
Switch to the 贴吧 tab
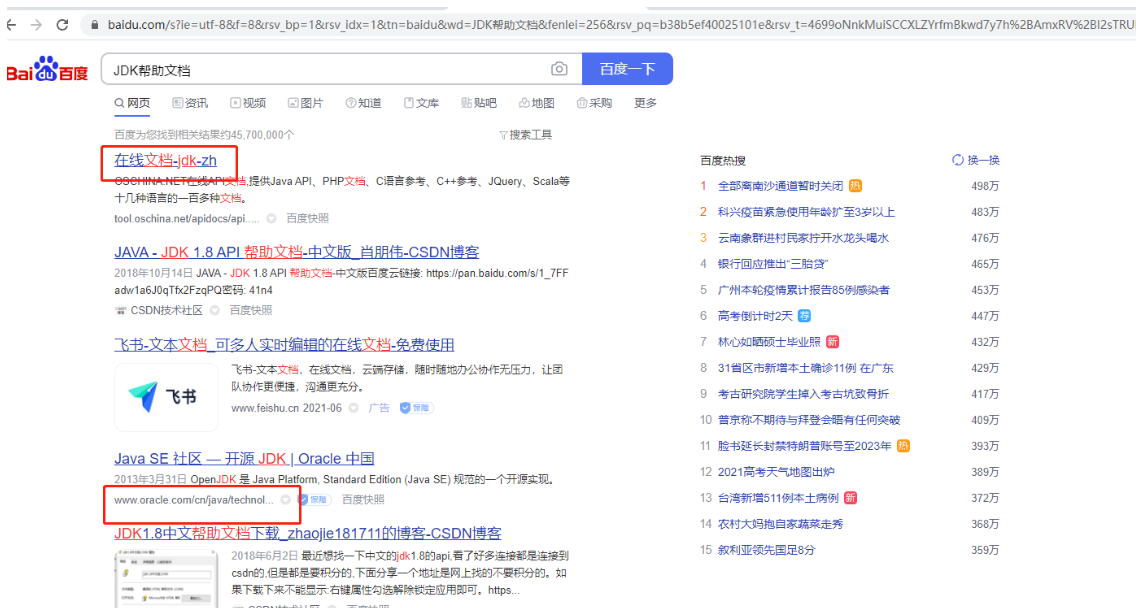click(x=479, y=104)
